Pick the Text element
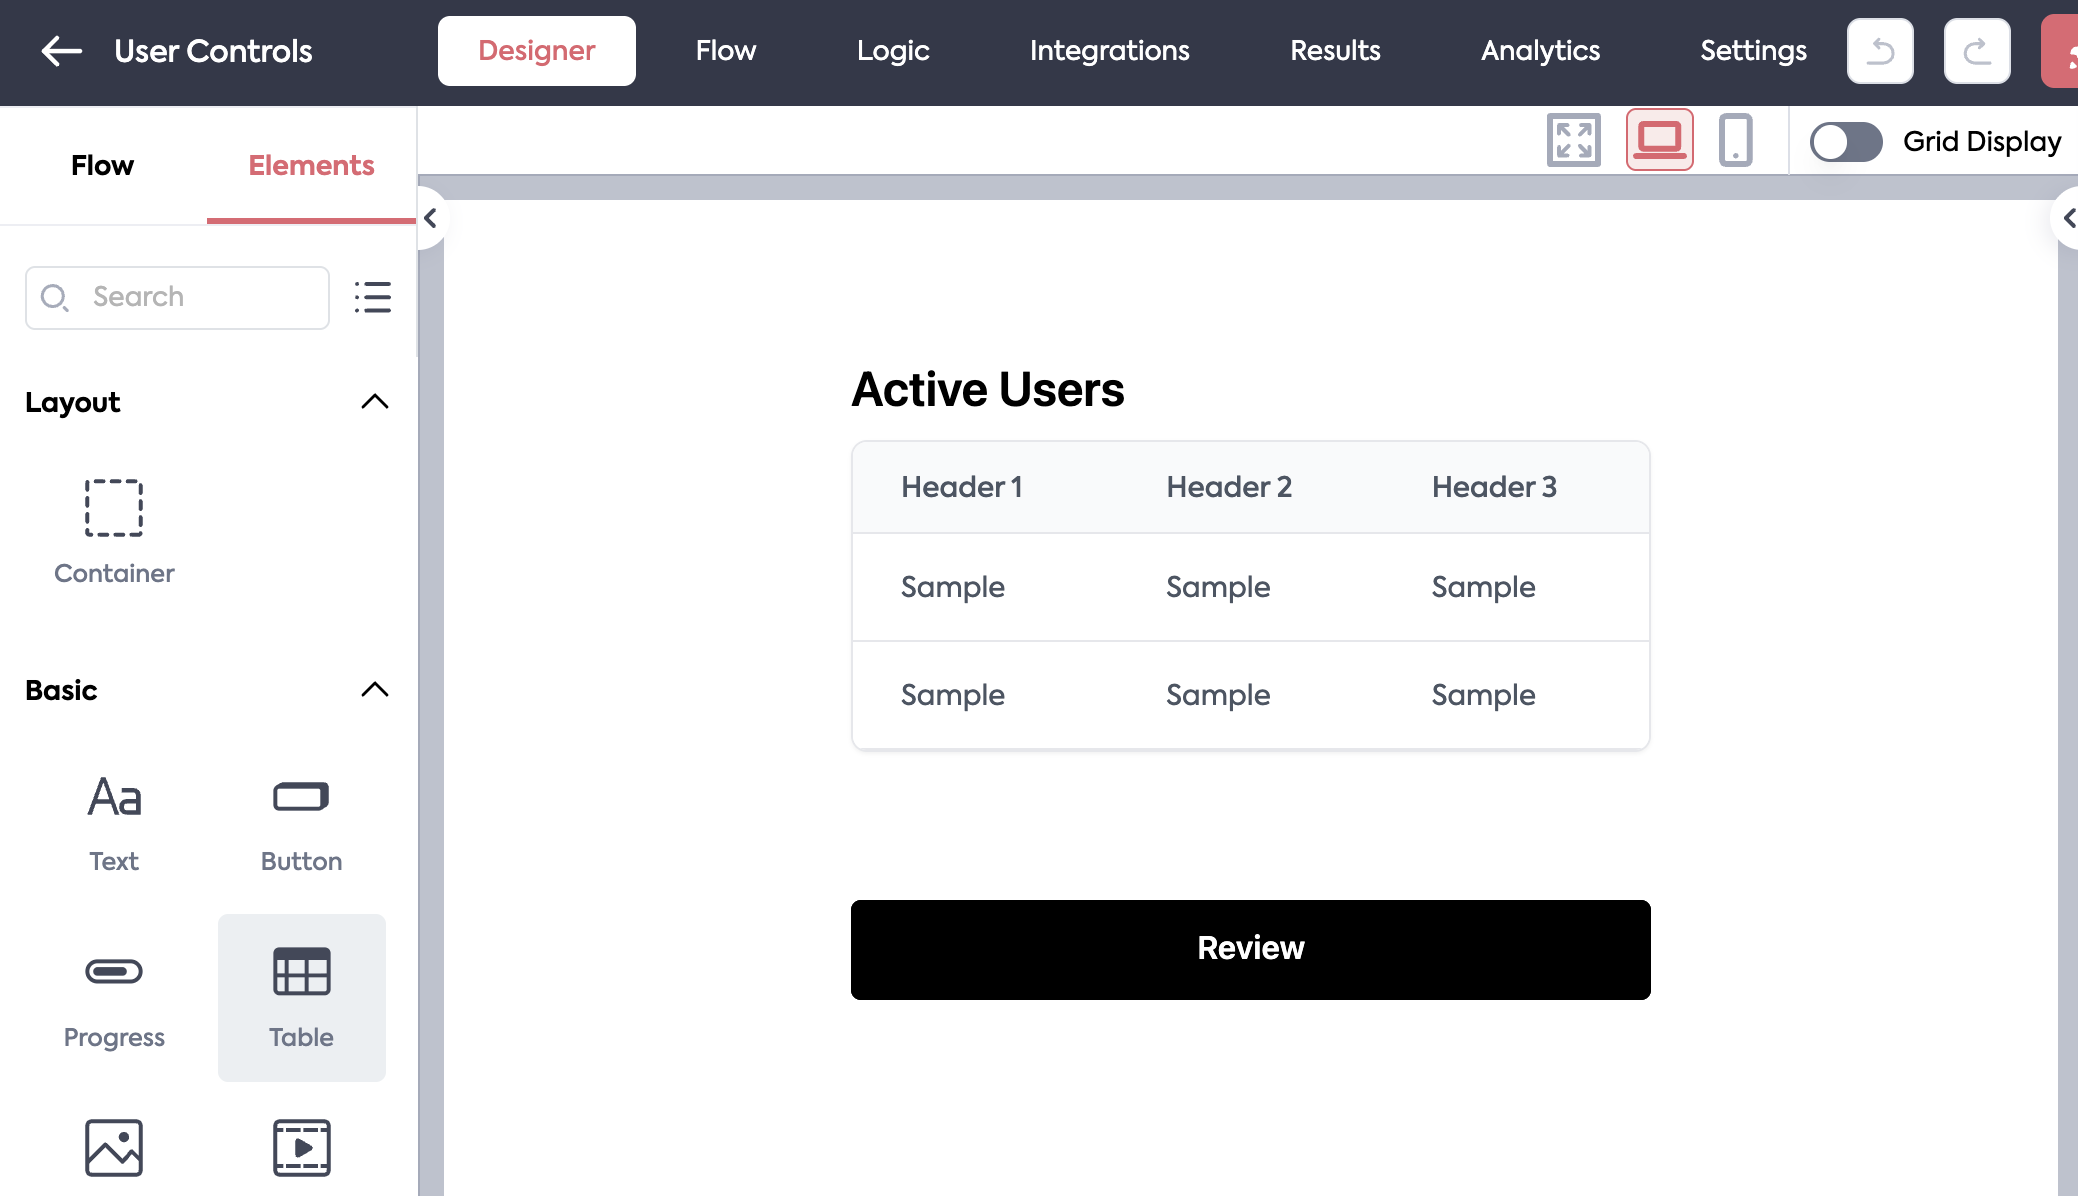2078x1196 pixels. (114, 822)
